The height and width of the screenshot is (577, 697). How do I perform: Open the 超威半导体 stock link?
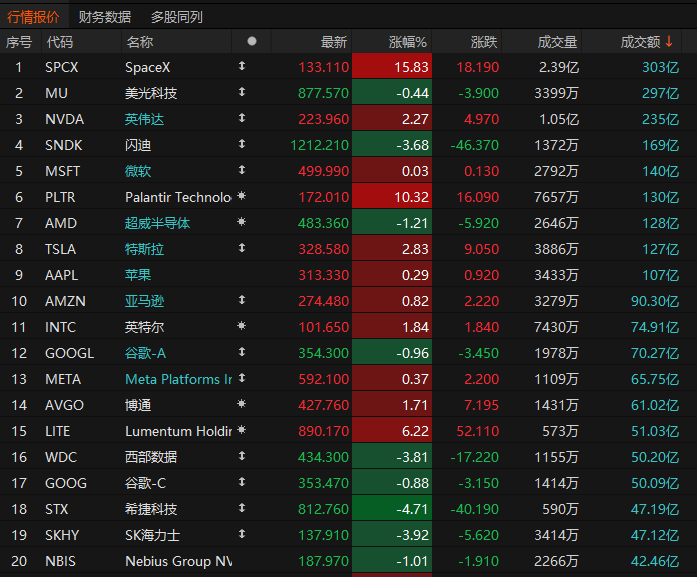[x=157, y=223]
